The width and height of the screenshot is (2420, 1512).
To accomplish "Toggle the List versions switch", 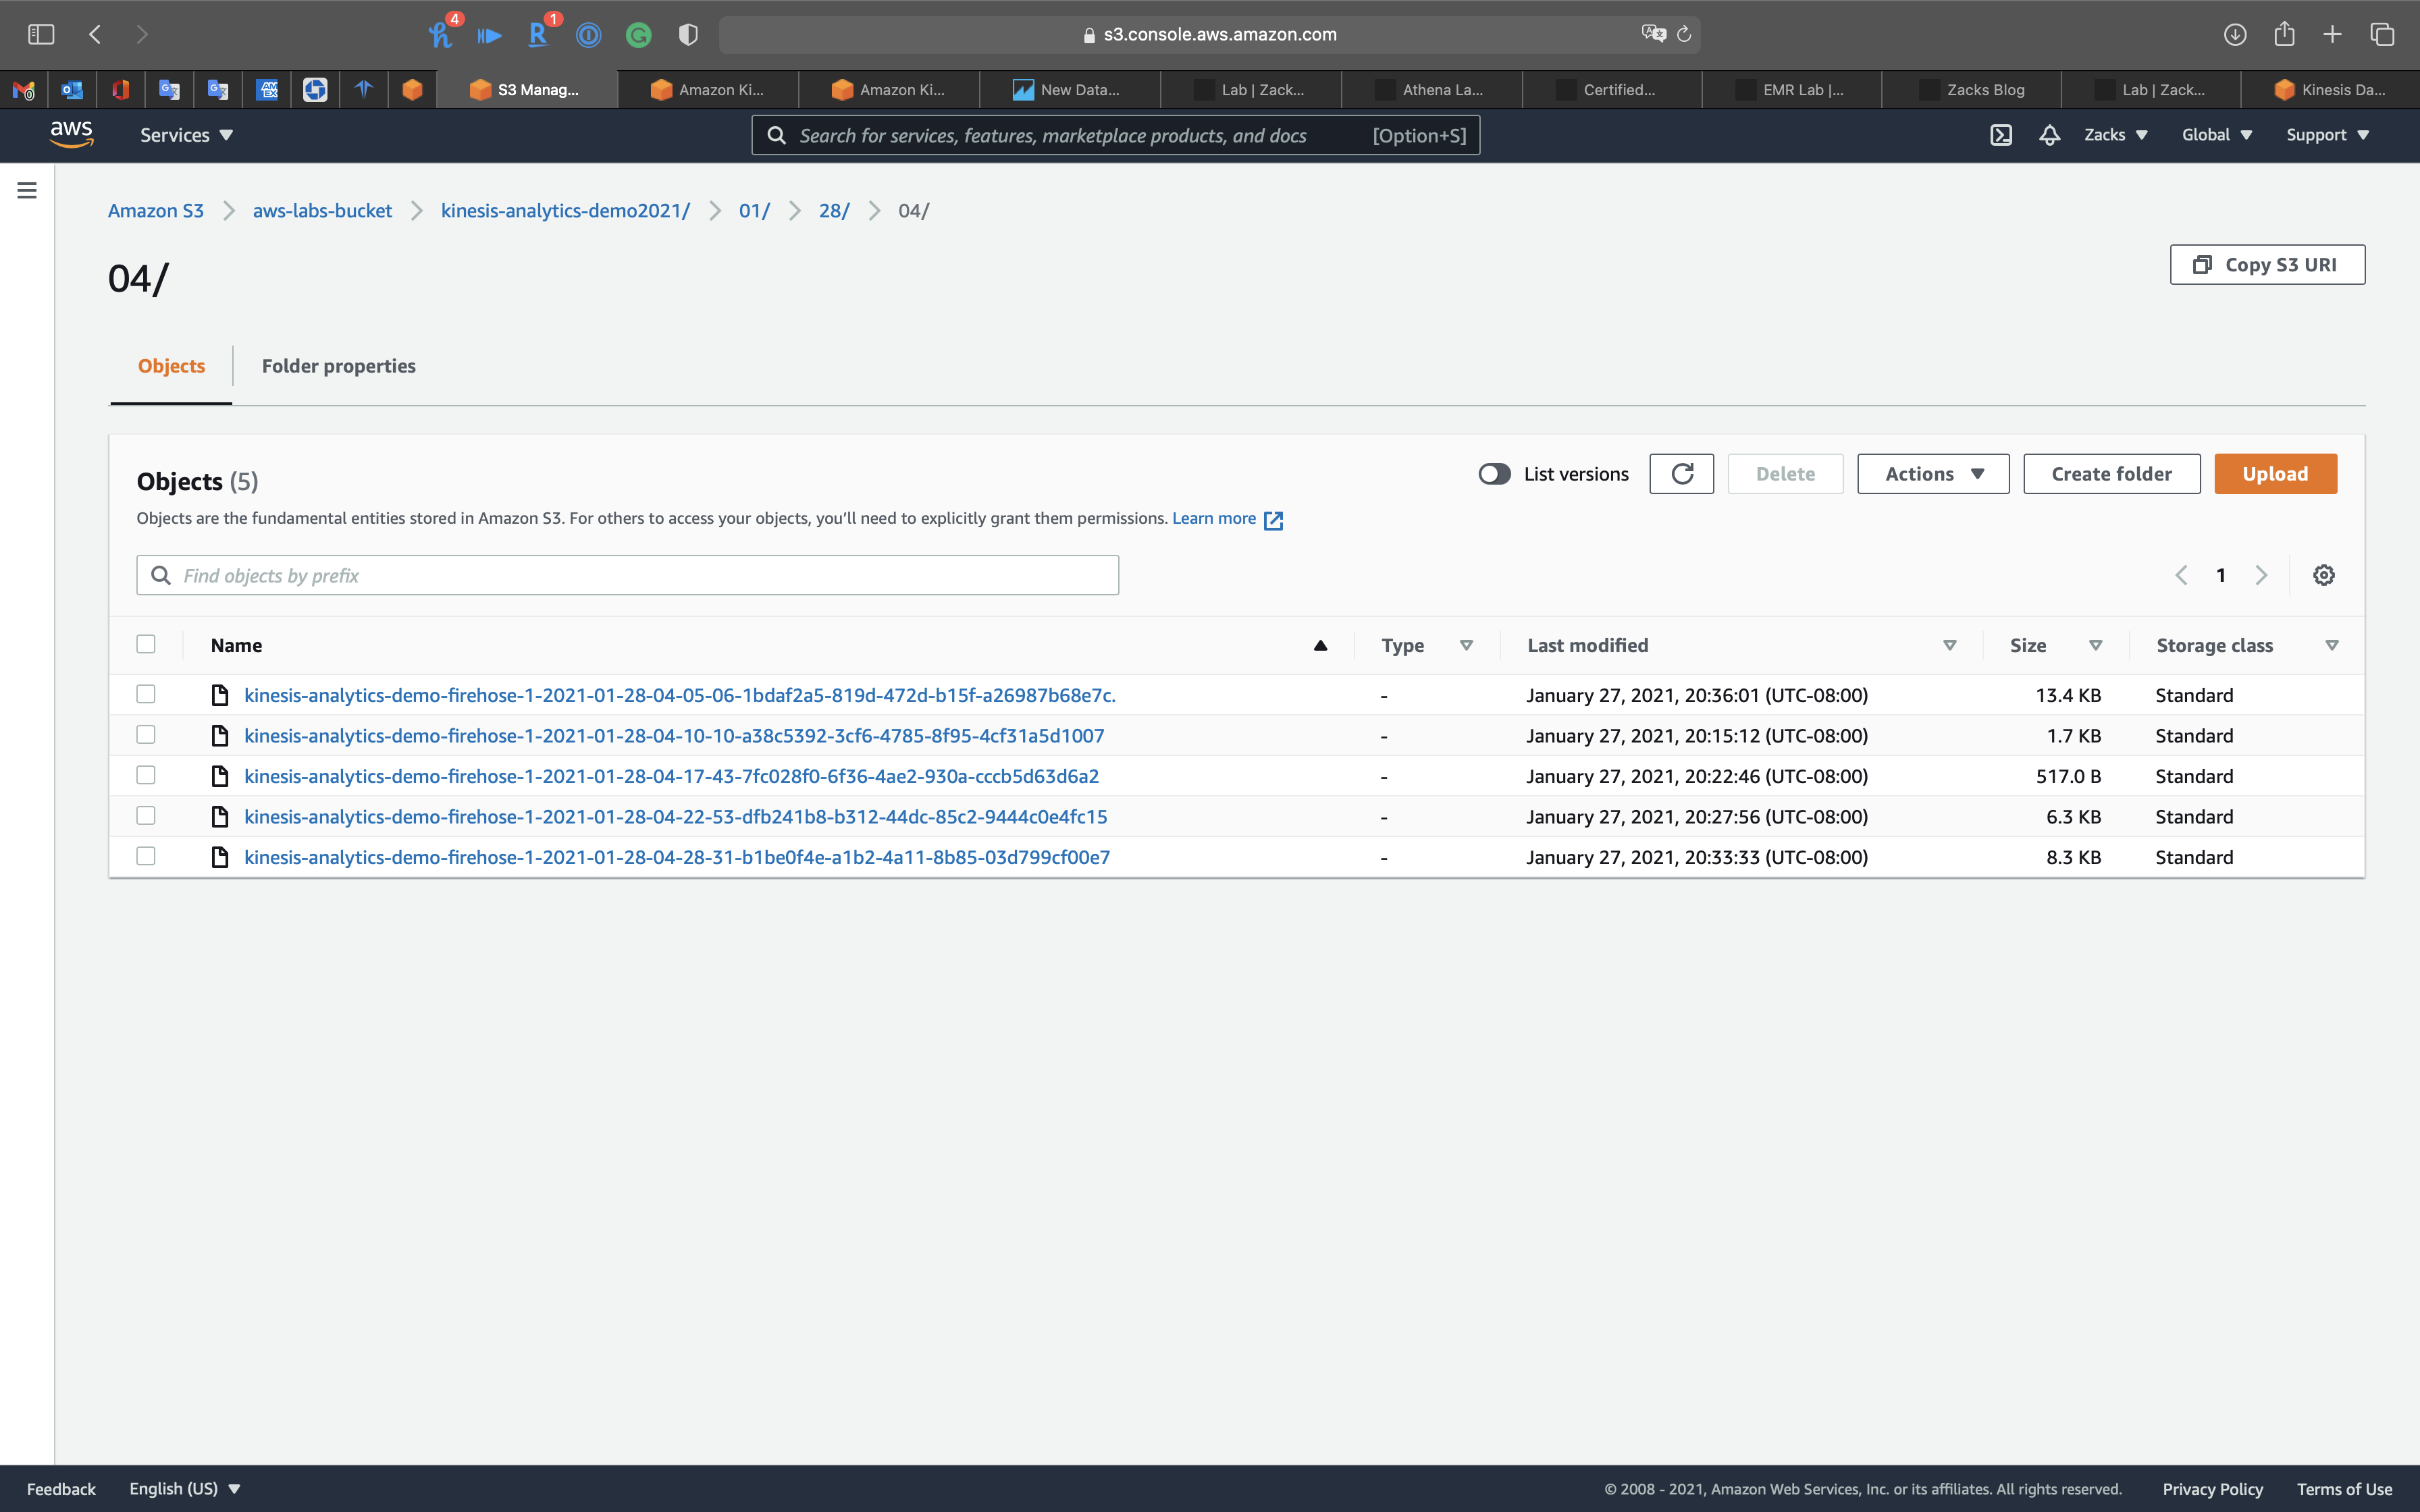I will pyautogui.click(x=1494, y=474).
